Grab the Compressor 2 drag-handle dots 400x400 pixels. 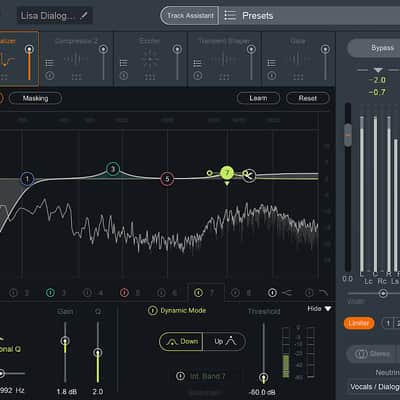[77, 77]
